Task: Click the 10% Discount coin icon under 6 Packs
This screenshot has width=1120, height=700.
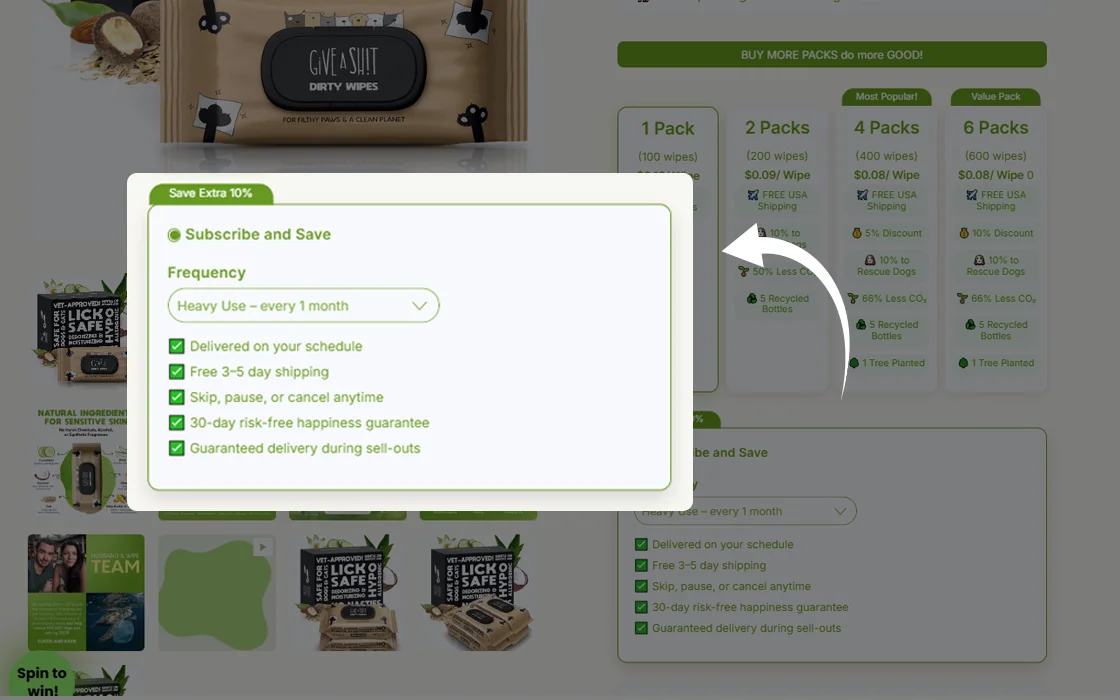Action: pyautogui.click(x=964, y=233)
